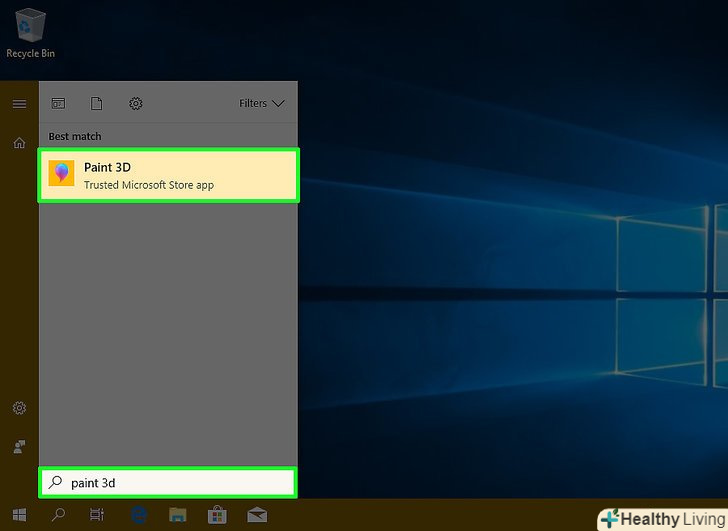The image size is (728, 531).
Task: Select the Home icon in left sidebar
Action: (x=19, y=143)
